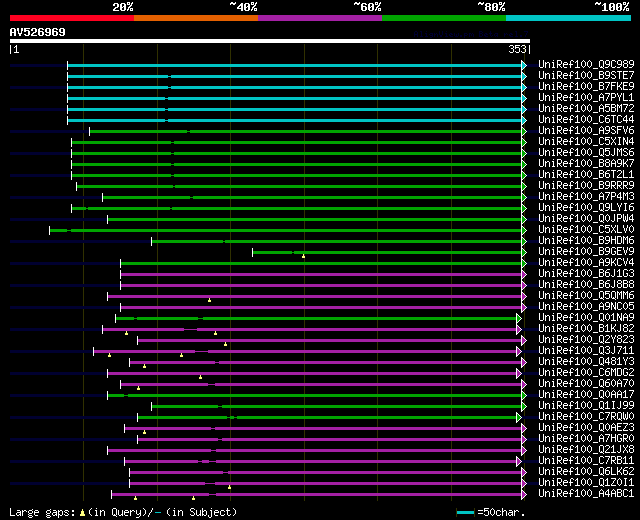The height and width of the screenshot is (520, 640).
Task: Click the cyan ~100% identity legend segment
Action: [568, 18]
